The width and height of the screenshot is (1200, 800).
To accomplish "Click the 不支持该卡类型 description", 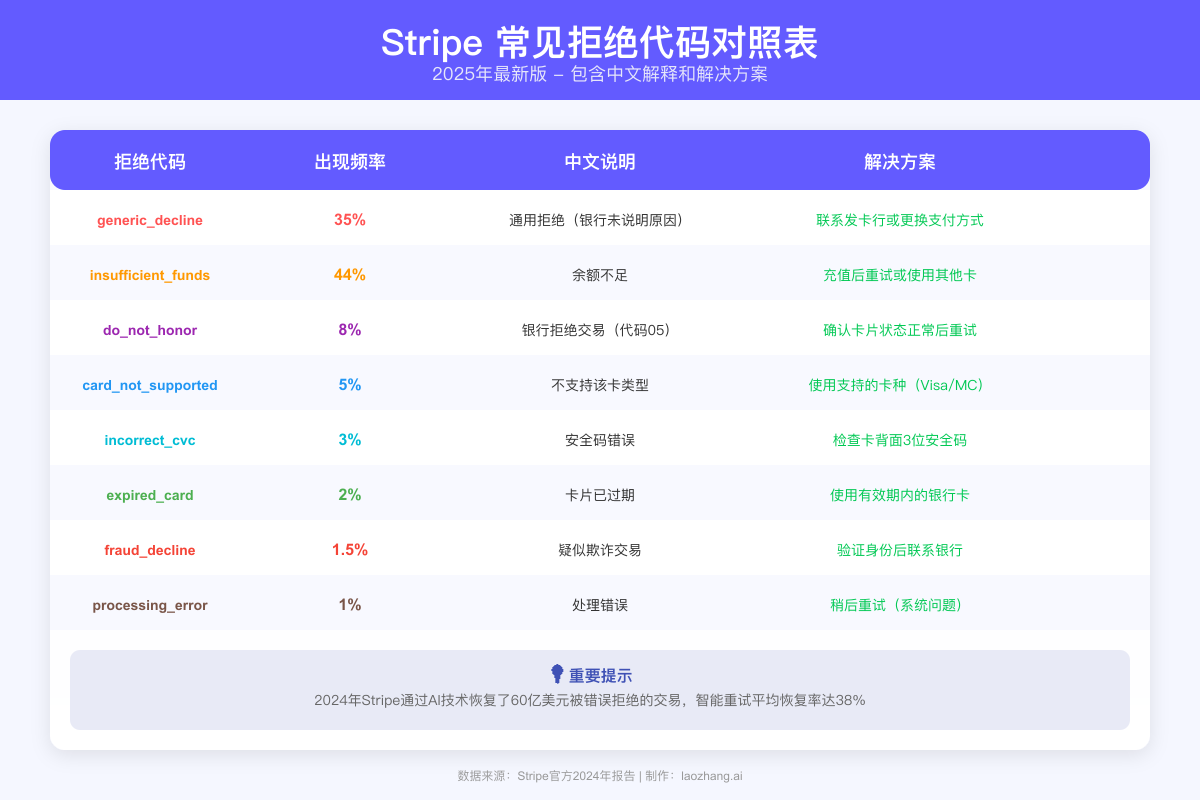I will [600, 385].
